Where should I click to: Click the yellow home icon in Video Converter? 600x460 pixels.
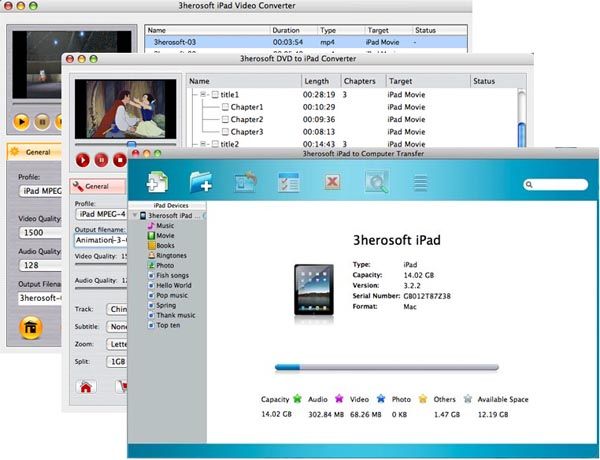31,328
